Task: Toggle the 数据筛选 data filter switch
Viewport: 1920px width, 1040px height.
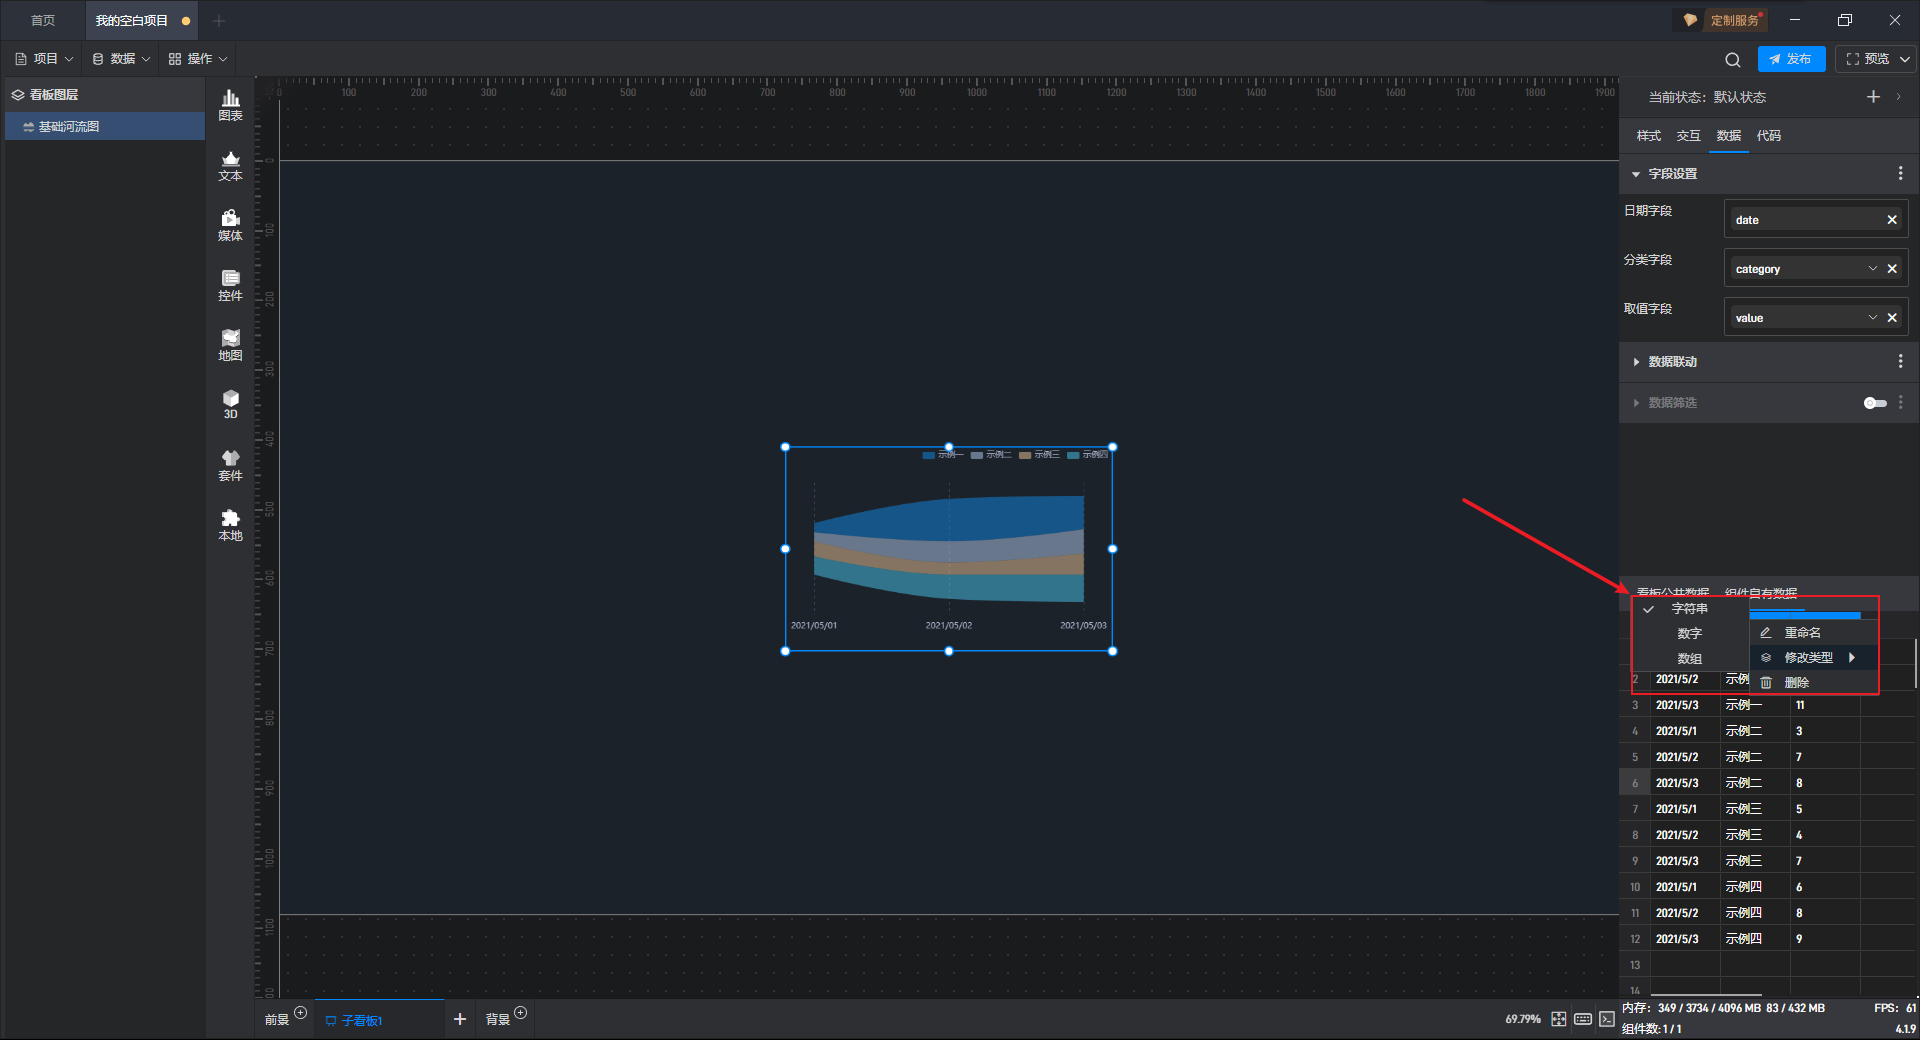Action: pyautogui.click(x=1875, y=403)
